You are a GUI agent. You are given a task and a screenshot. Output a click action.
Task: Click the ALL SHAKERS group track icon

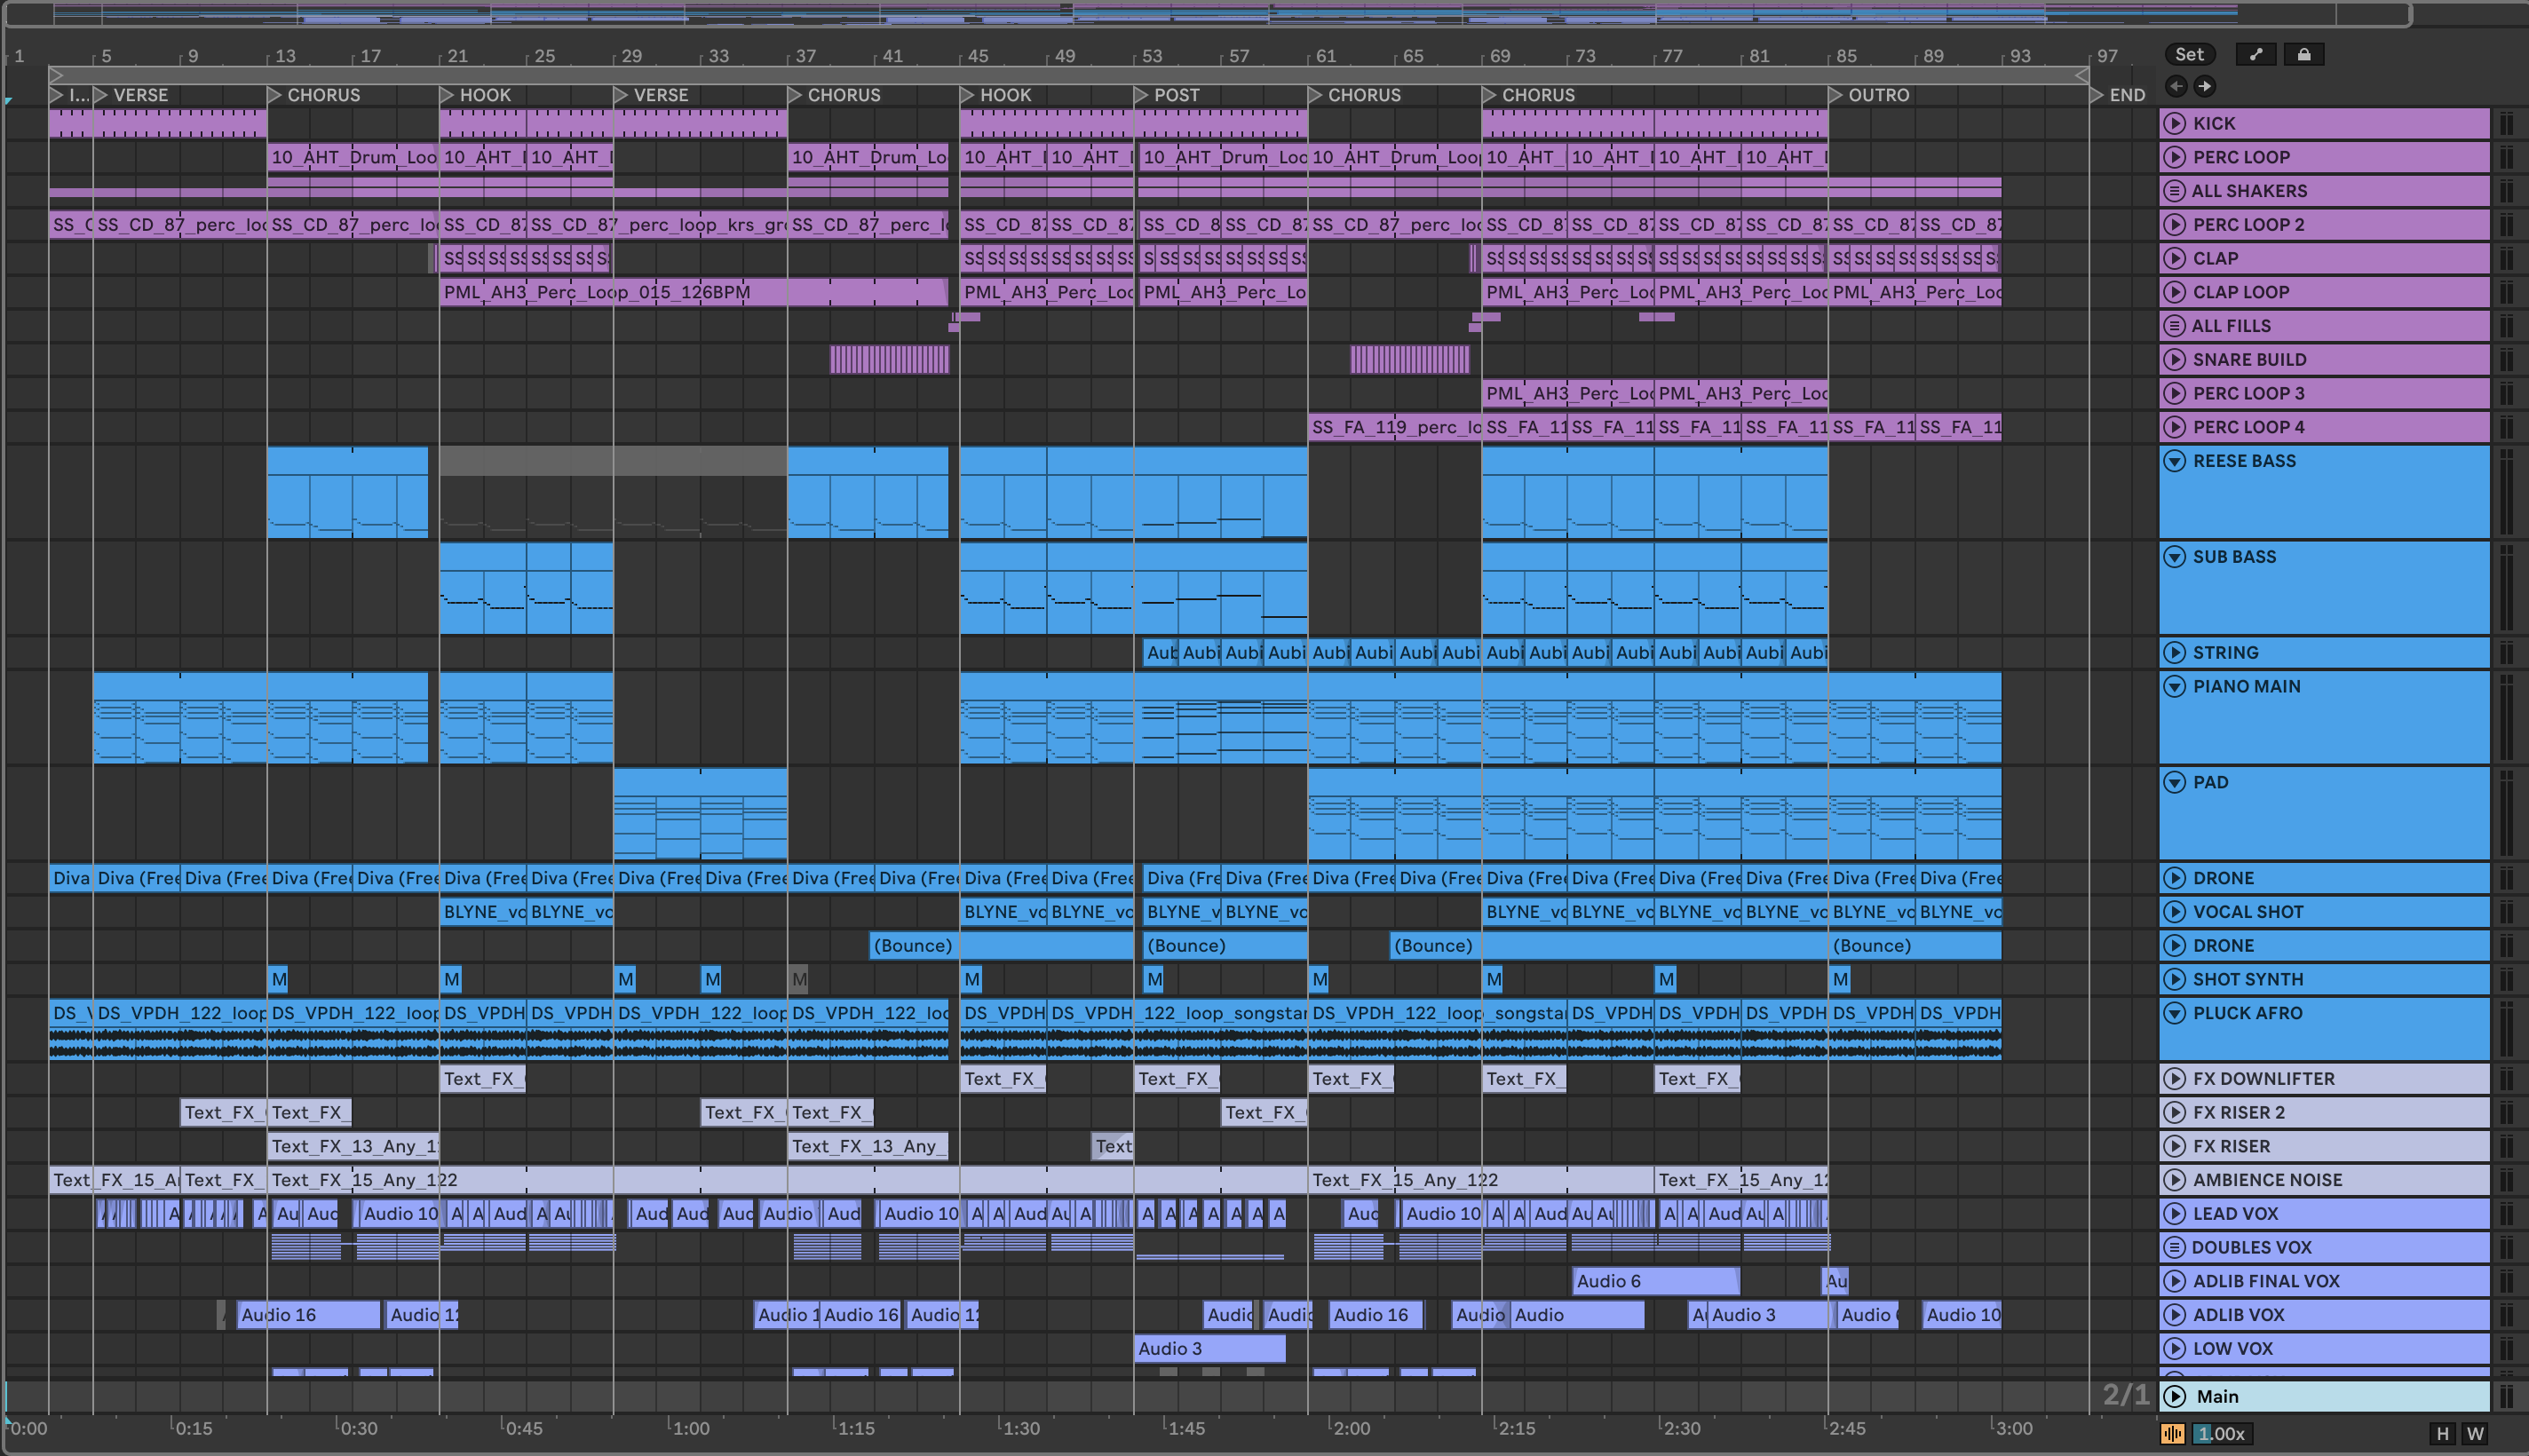point(2173,191)
